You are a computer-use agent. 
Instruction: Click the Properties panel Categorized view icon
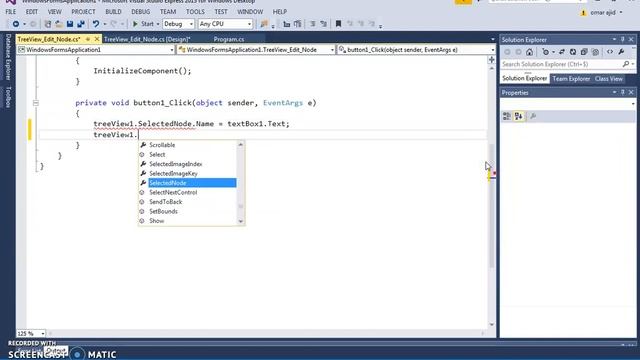pos(507,116)
